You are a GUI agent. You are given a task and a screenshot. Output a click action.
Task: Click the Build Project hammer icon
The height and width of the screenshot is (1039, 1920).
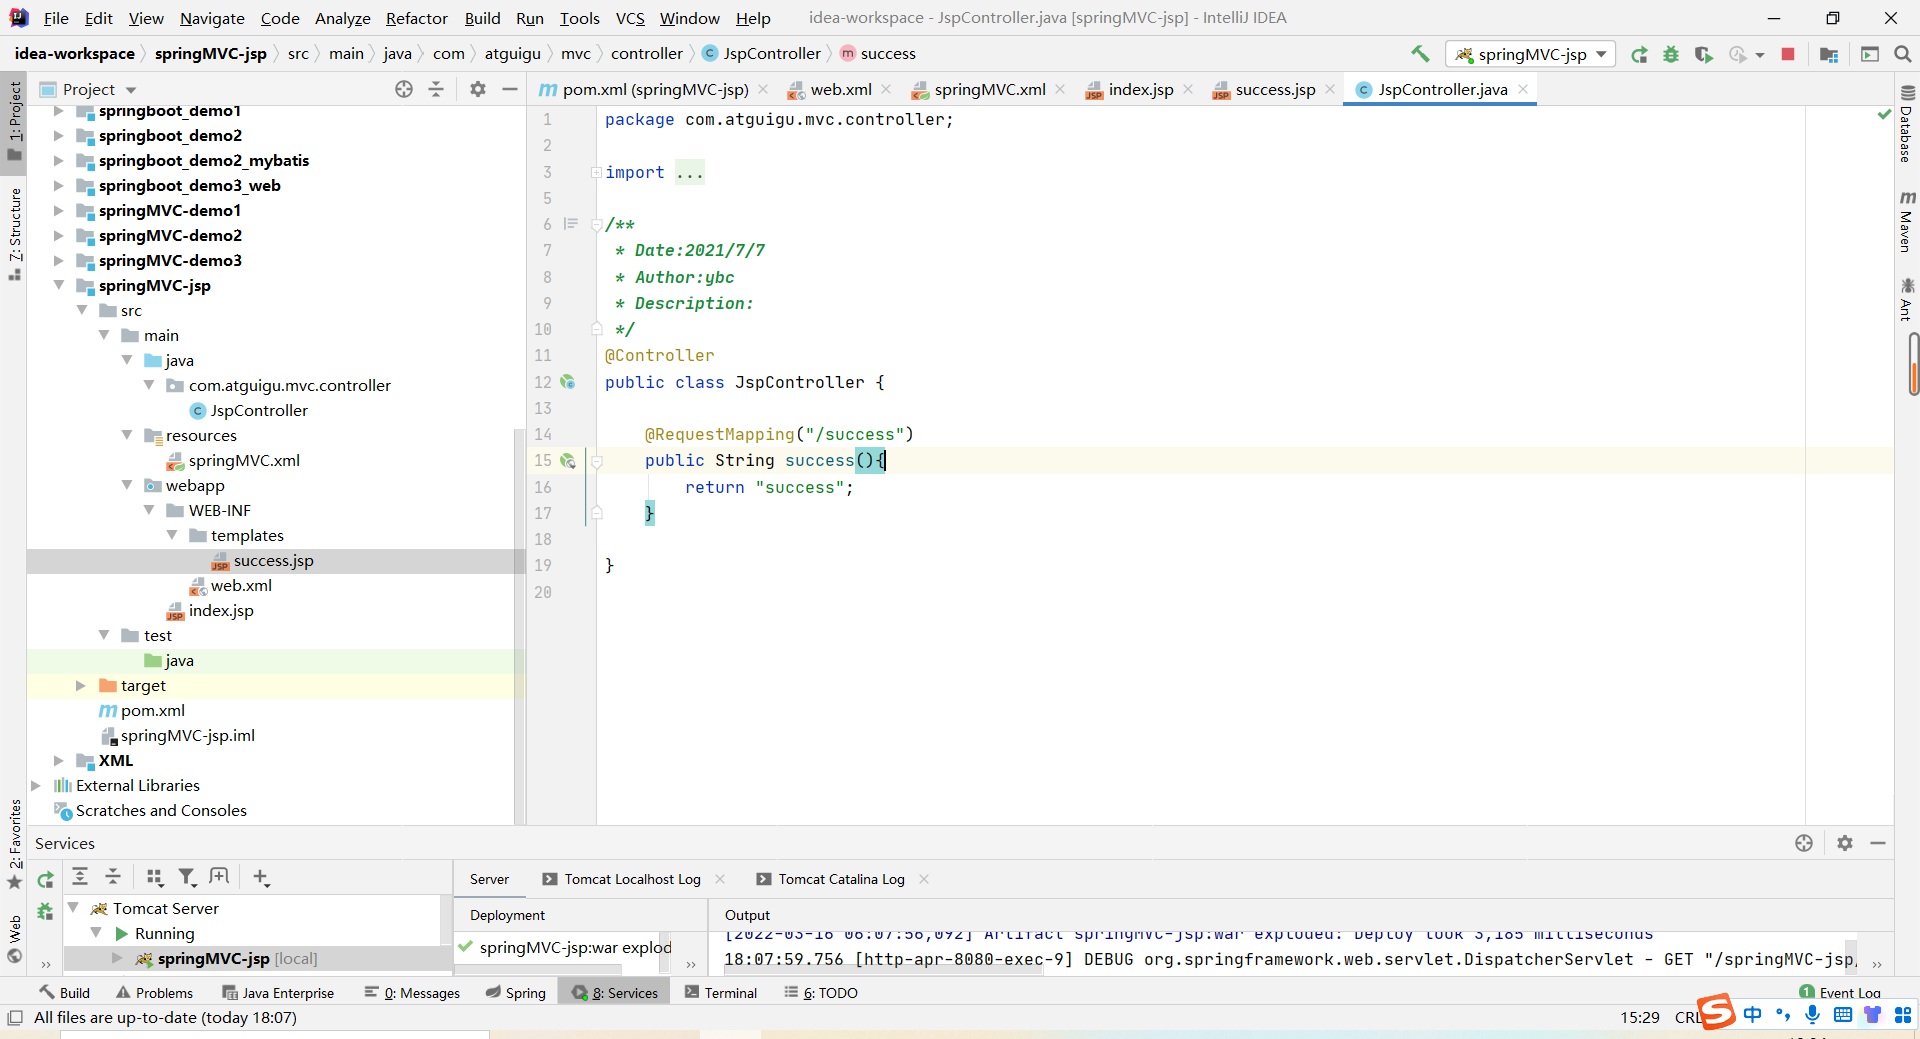pyautogui.click(x=1420, y=54)
